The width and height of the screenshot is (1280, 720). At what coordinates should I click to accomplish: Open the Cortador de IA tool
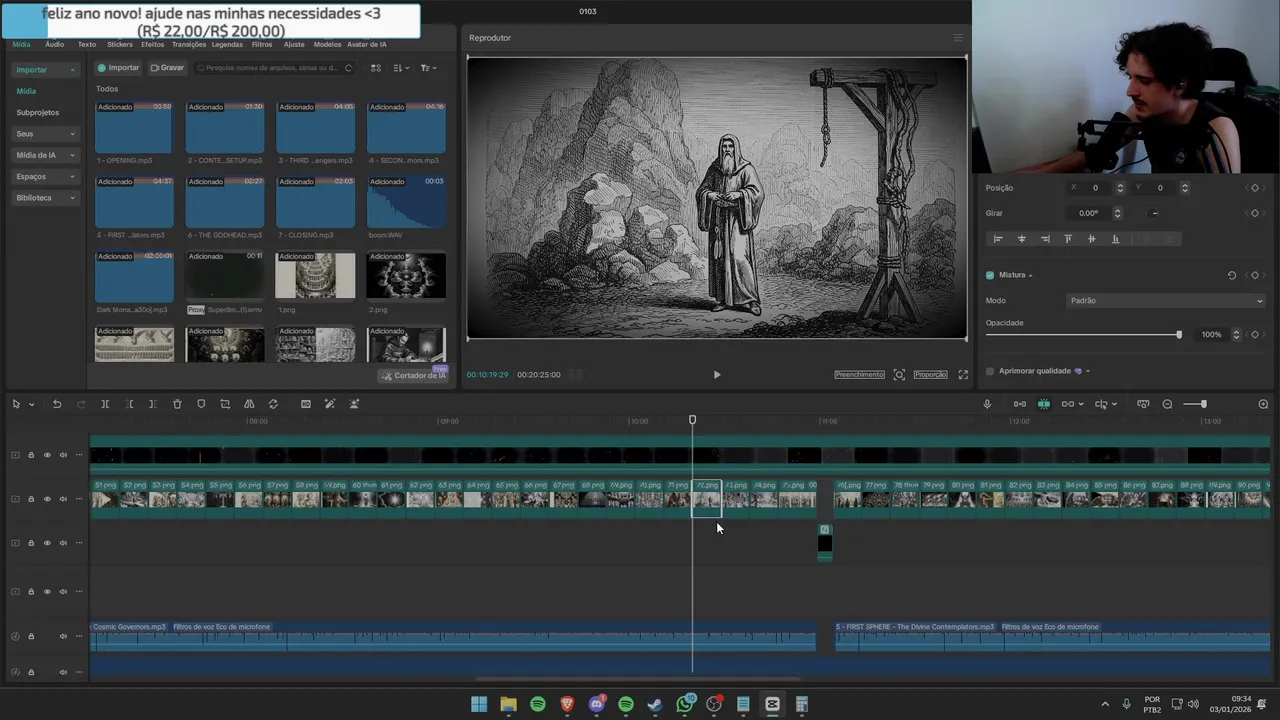pyautogui.click(x=414, y=375)
